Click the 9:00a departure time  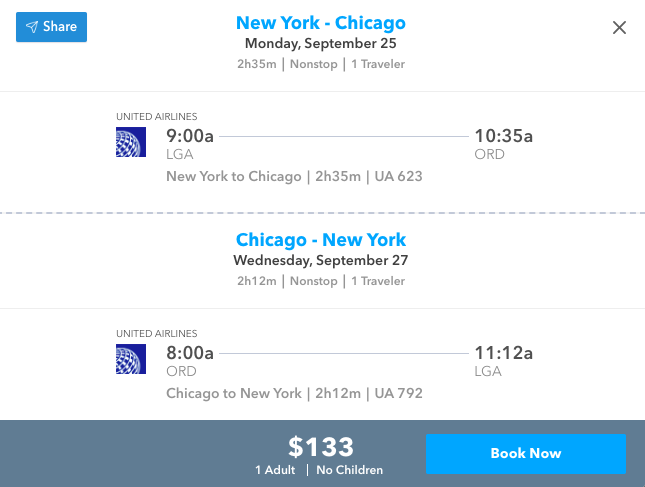tap(190, 135)
